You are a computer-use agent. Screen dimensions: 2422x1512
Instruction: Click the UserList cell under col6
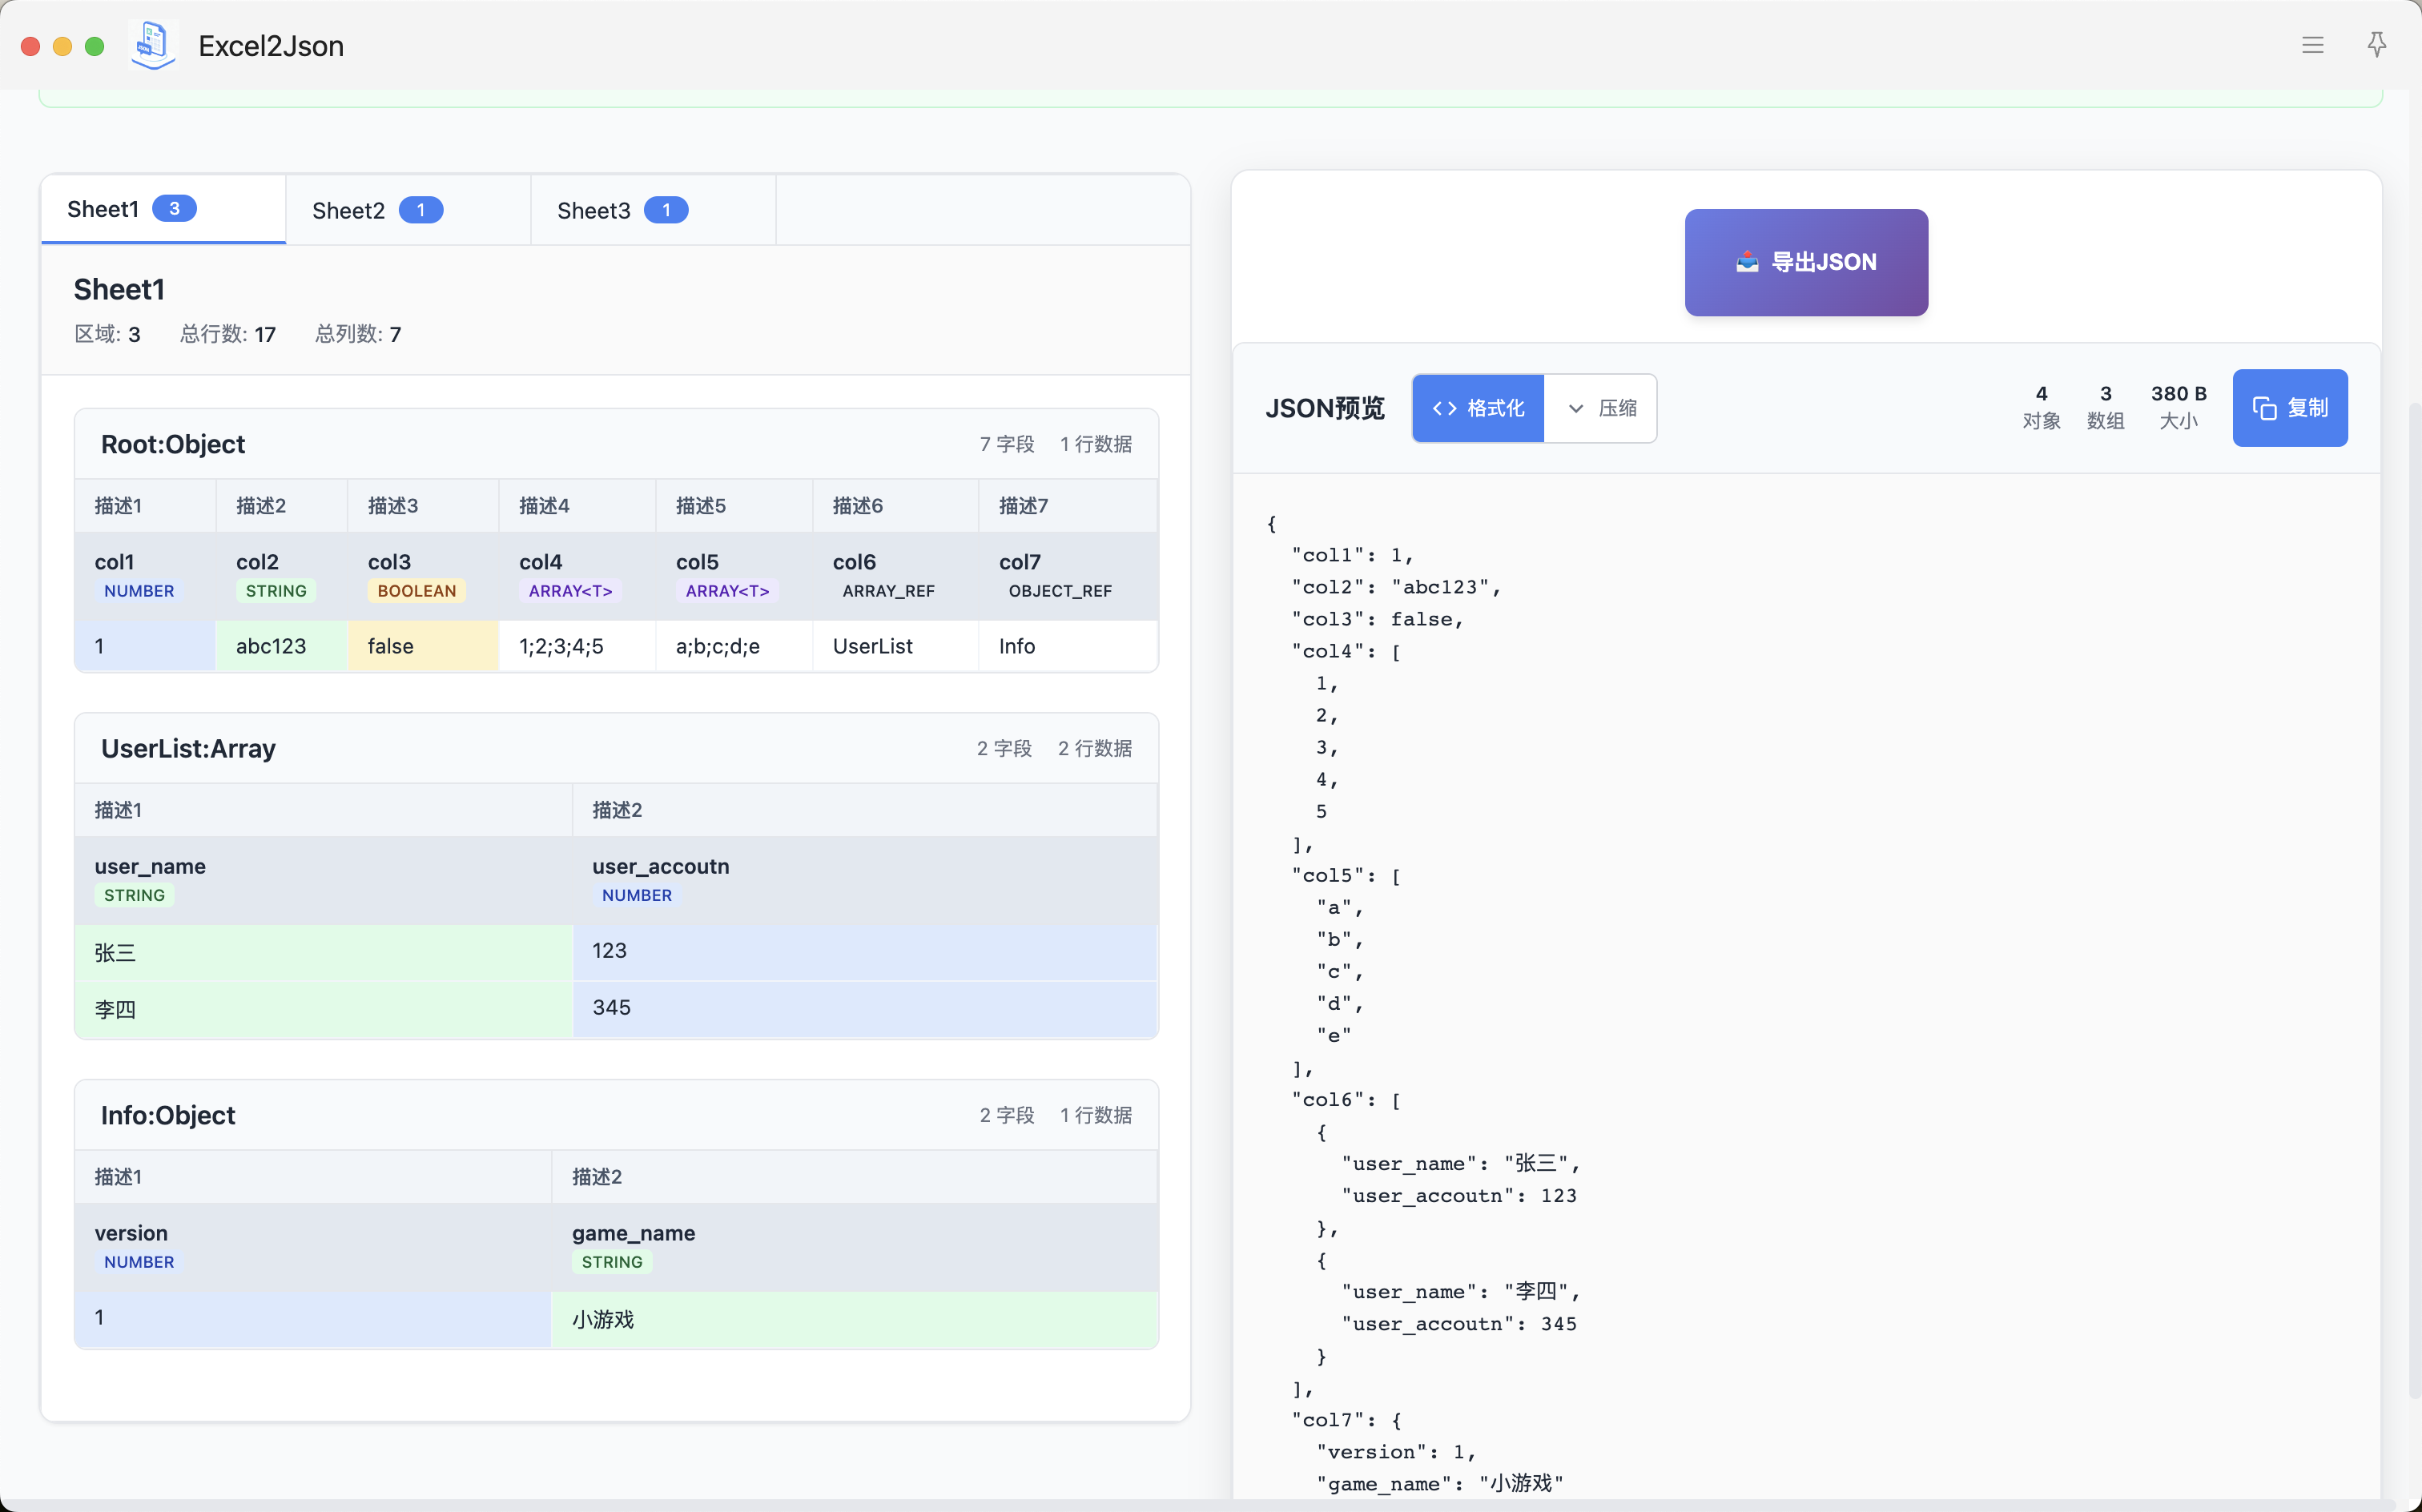tap(872, 646)
